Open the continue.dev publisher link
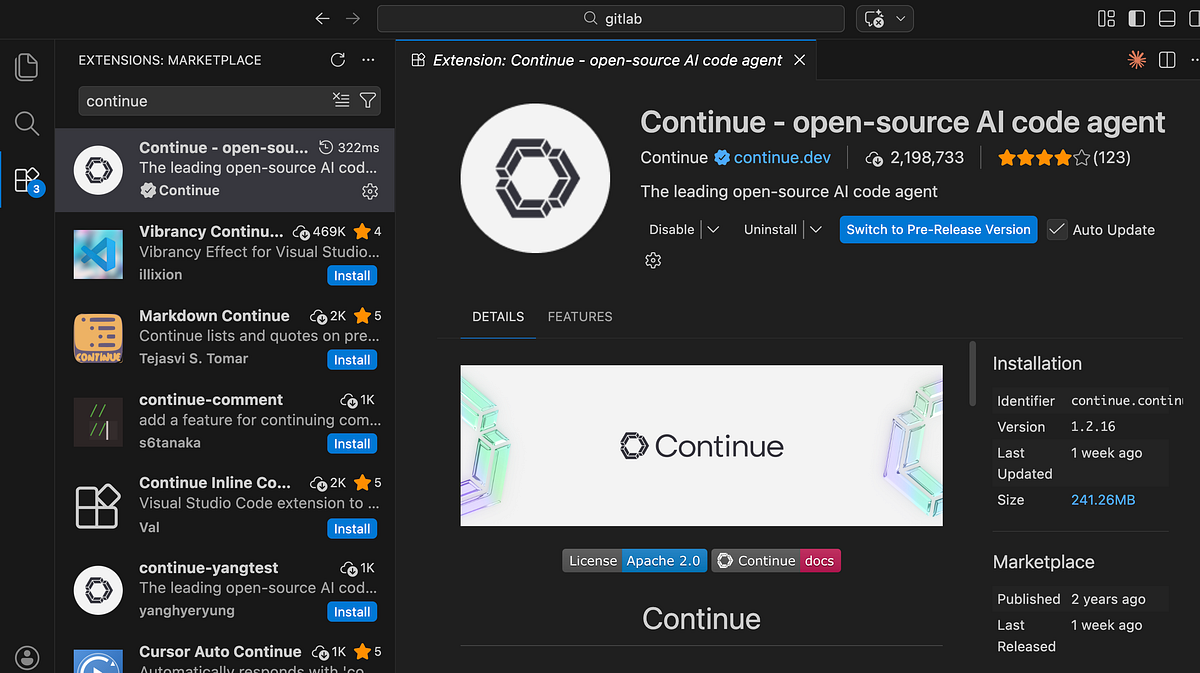 click(x=782, y=157)
